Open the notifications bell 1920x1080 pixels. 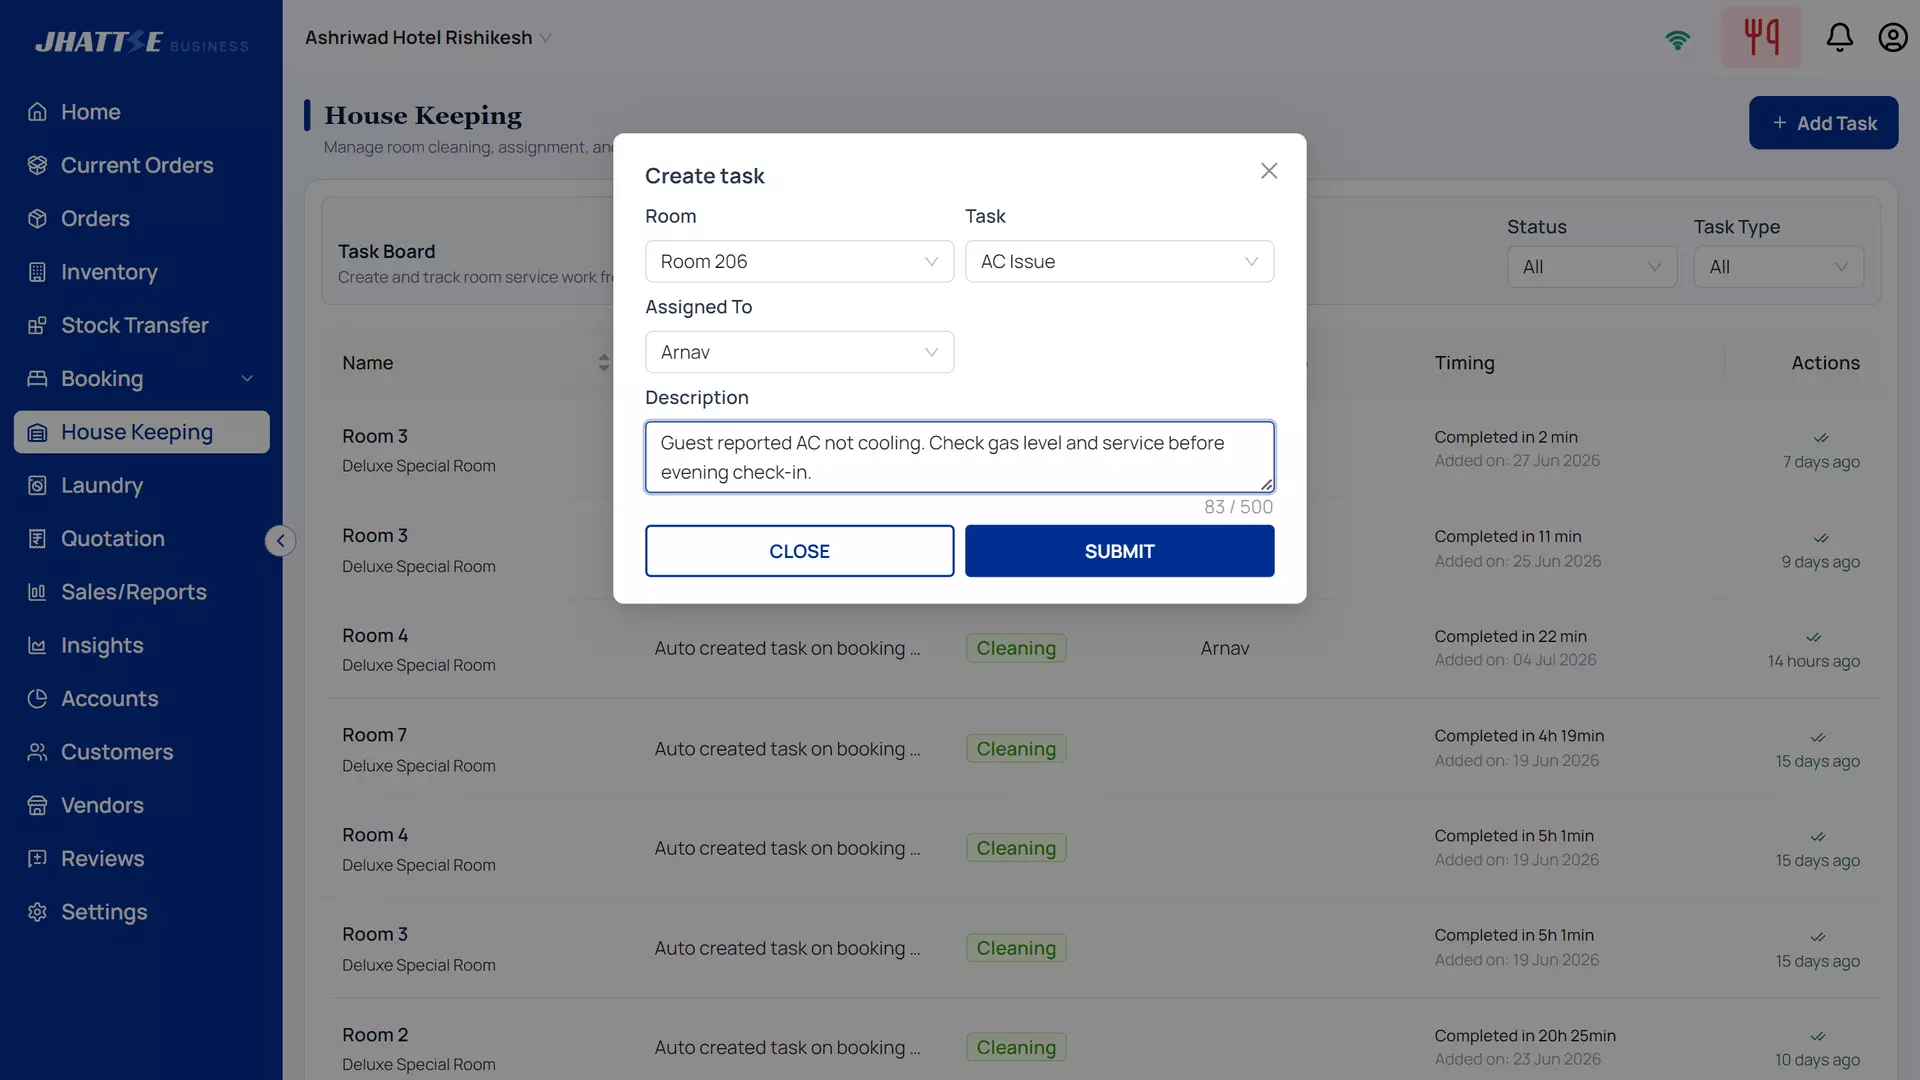coord(1839,37)
